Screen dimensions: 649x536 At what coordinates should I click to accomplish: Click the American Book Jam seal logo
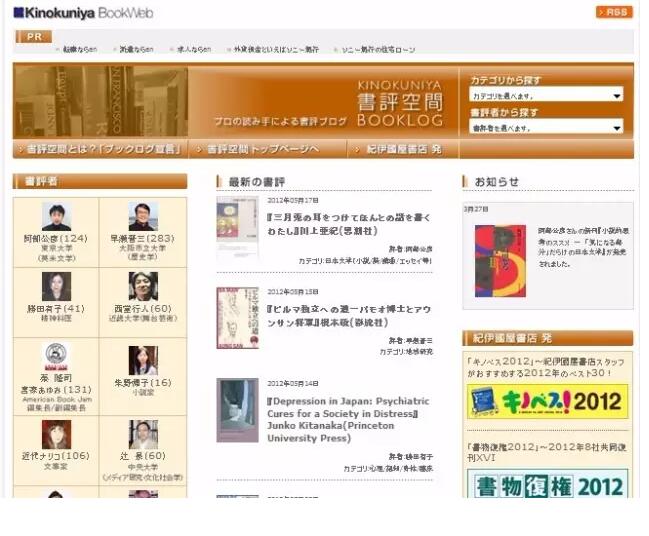point(56,356)
